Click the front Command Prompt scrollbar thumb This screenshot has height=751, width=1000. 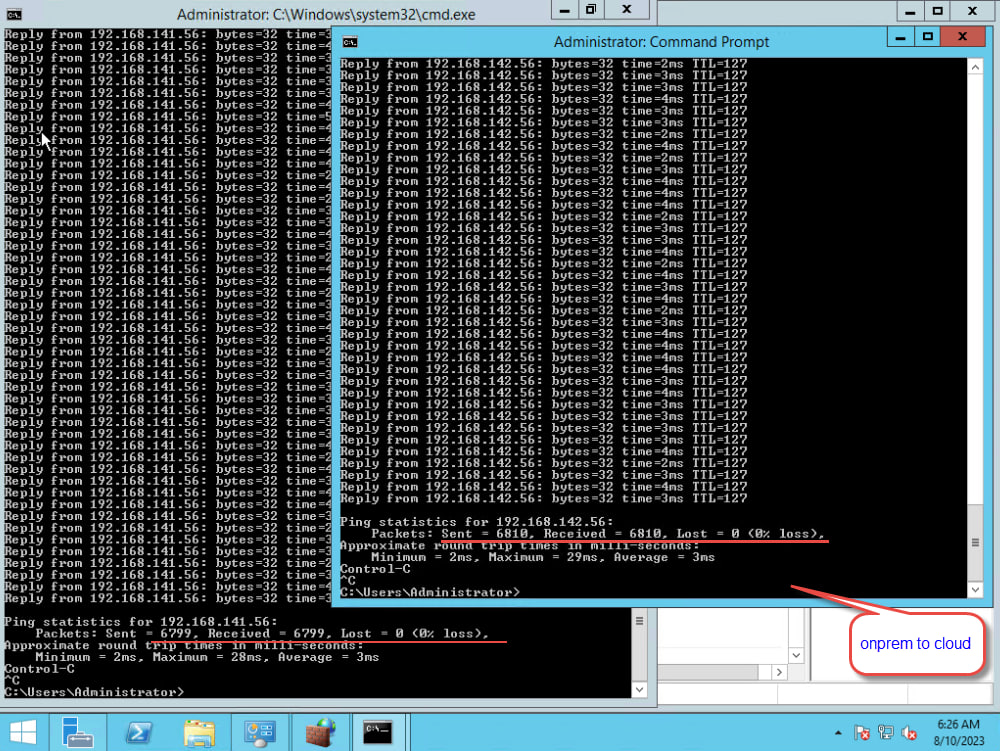975,541
